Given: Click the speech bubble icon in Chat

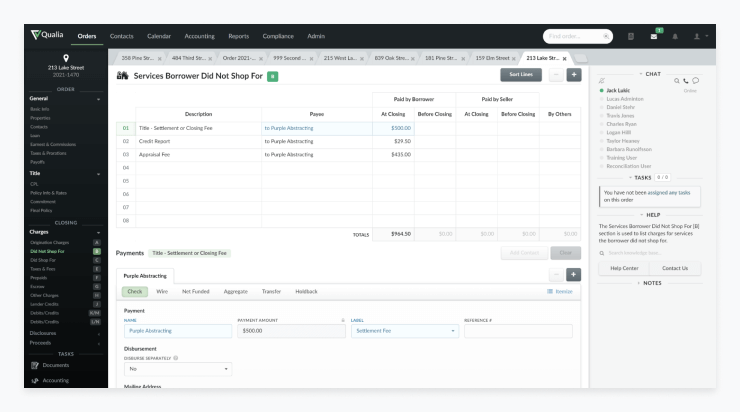Looking at the screenshot, I should click(x=696, y=81).
